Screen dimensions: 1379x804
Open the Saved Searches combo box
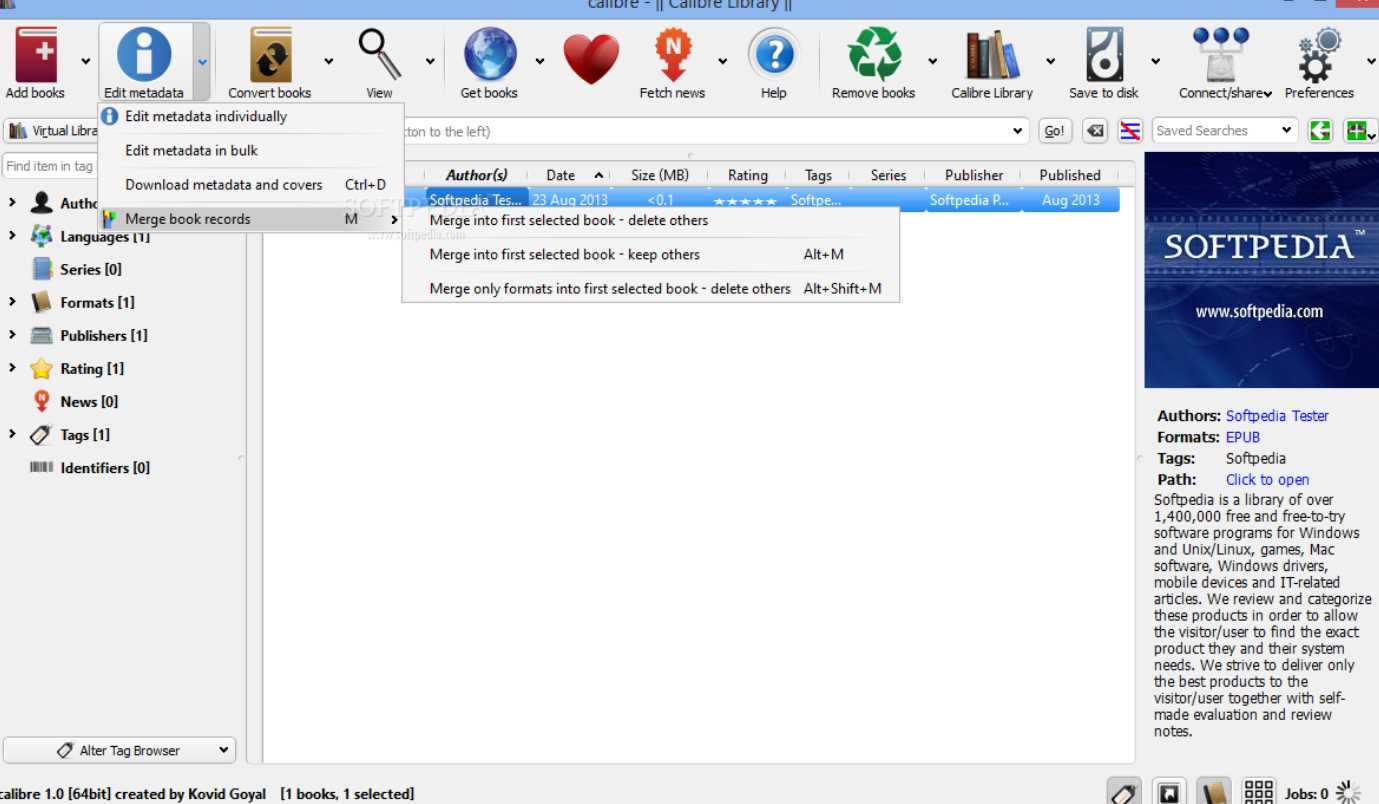(1224, 131)
